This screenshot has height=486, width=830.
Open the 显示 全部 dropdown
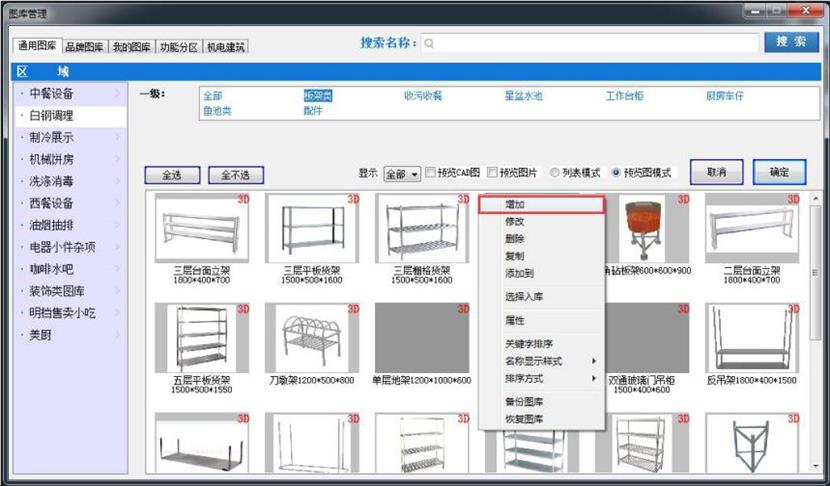[x=402, y=174]
